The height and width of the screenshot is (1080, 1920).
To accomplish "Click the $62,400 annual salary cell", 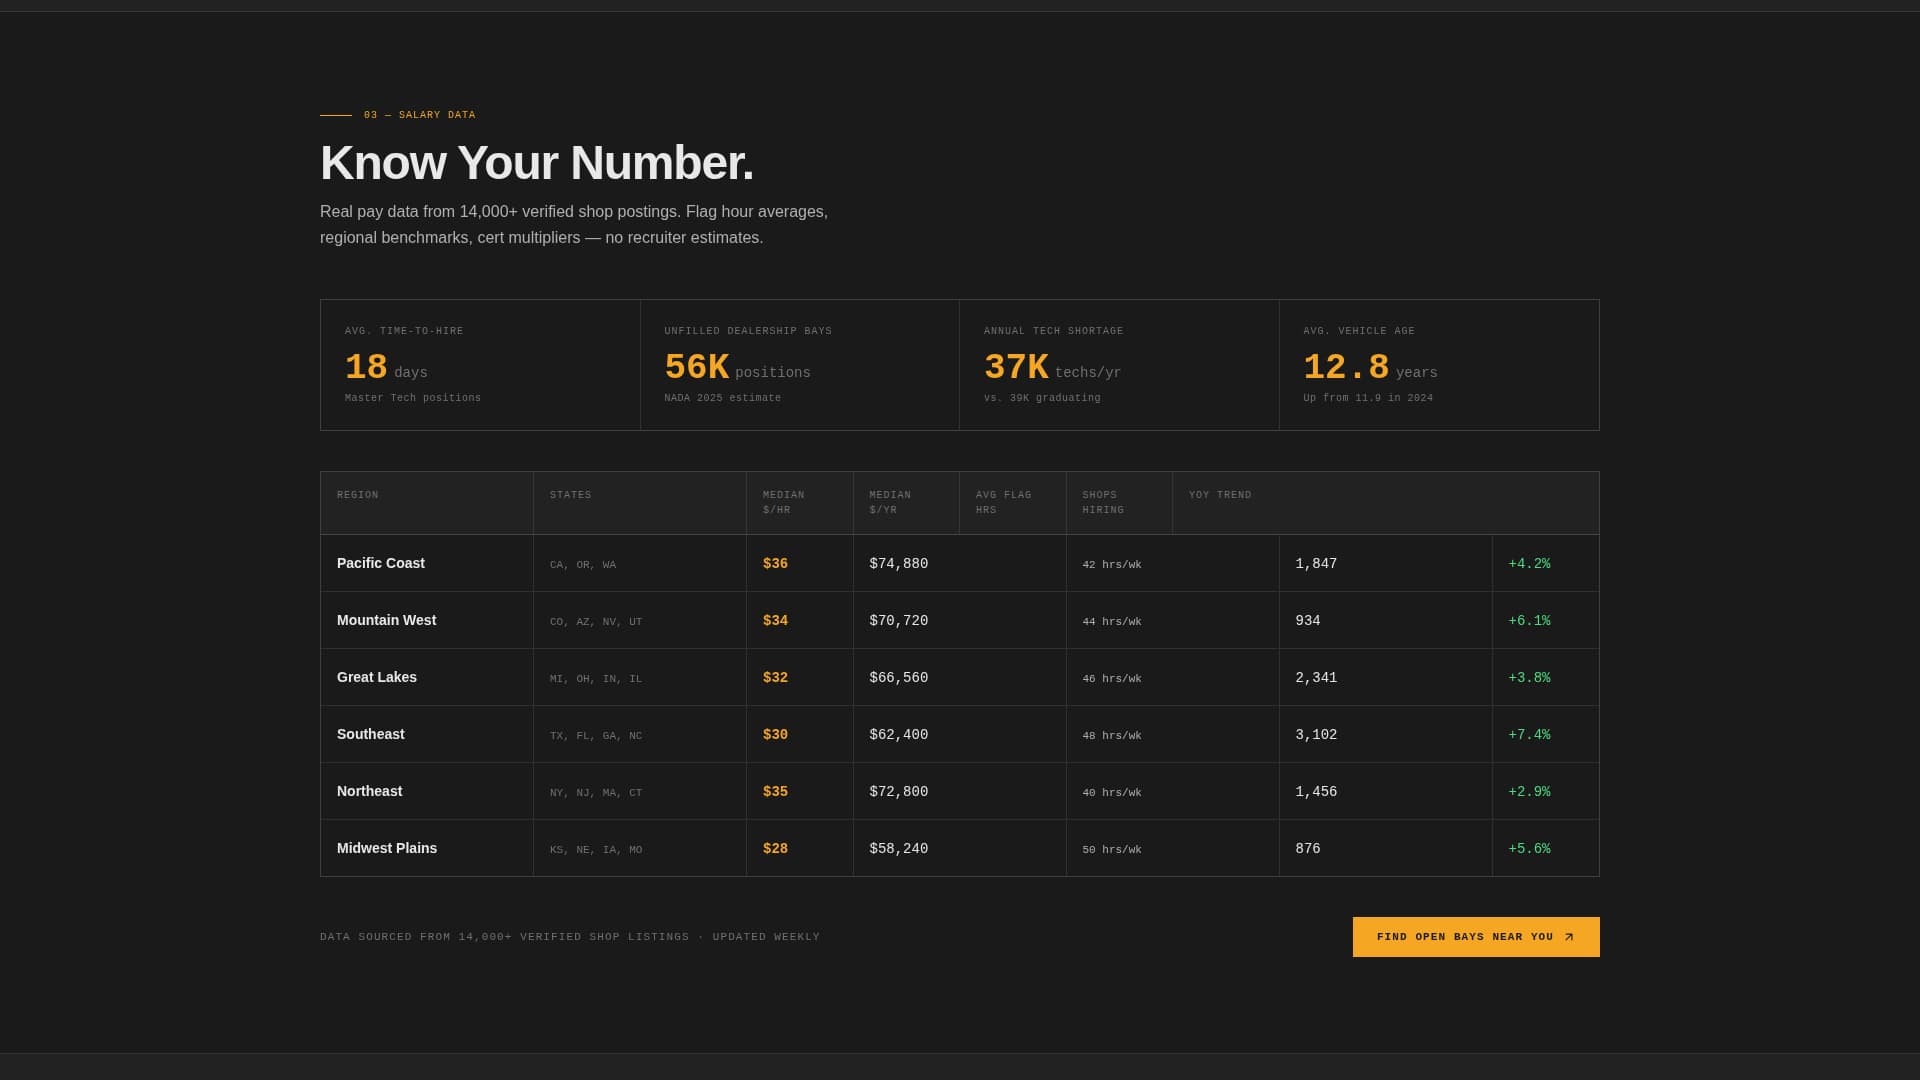I will coord(960,734).
